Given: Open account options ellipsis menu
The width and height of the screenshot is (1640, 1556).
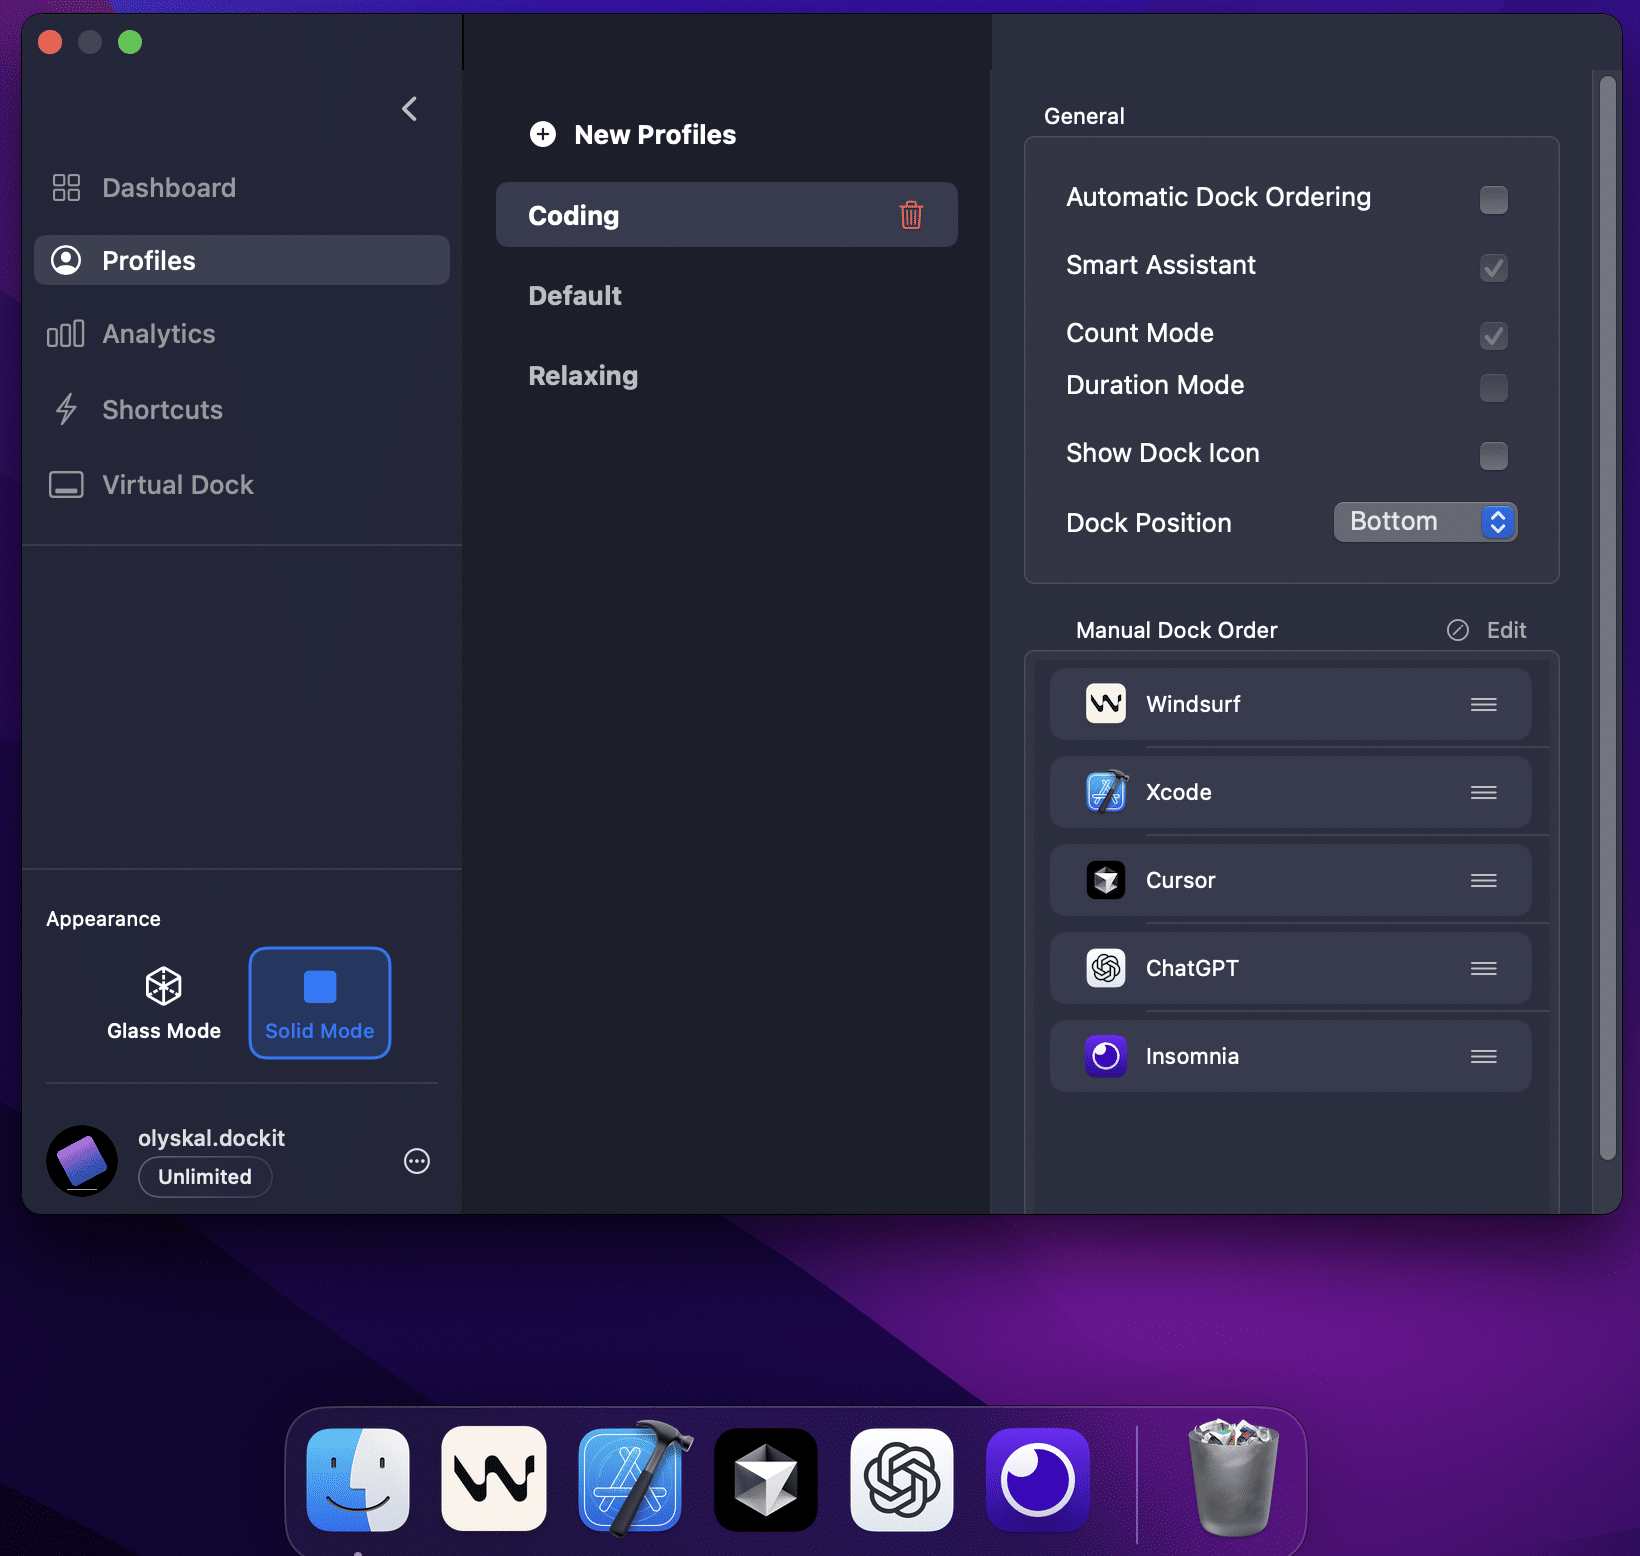Looking at the screenshot, I should point(417,1161).
